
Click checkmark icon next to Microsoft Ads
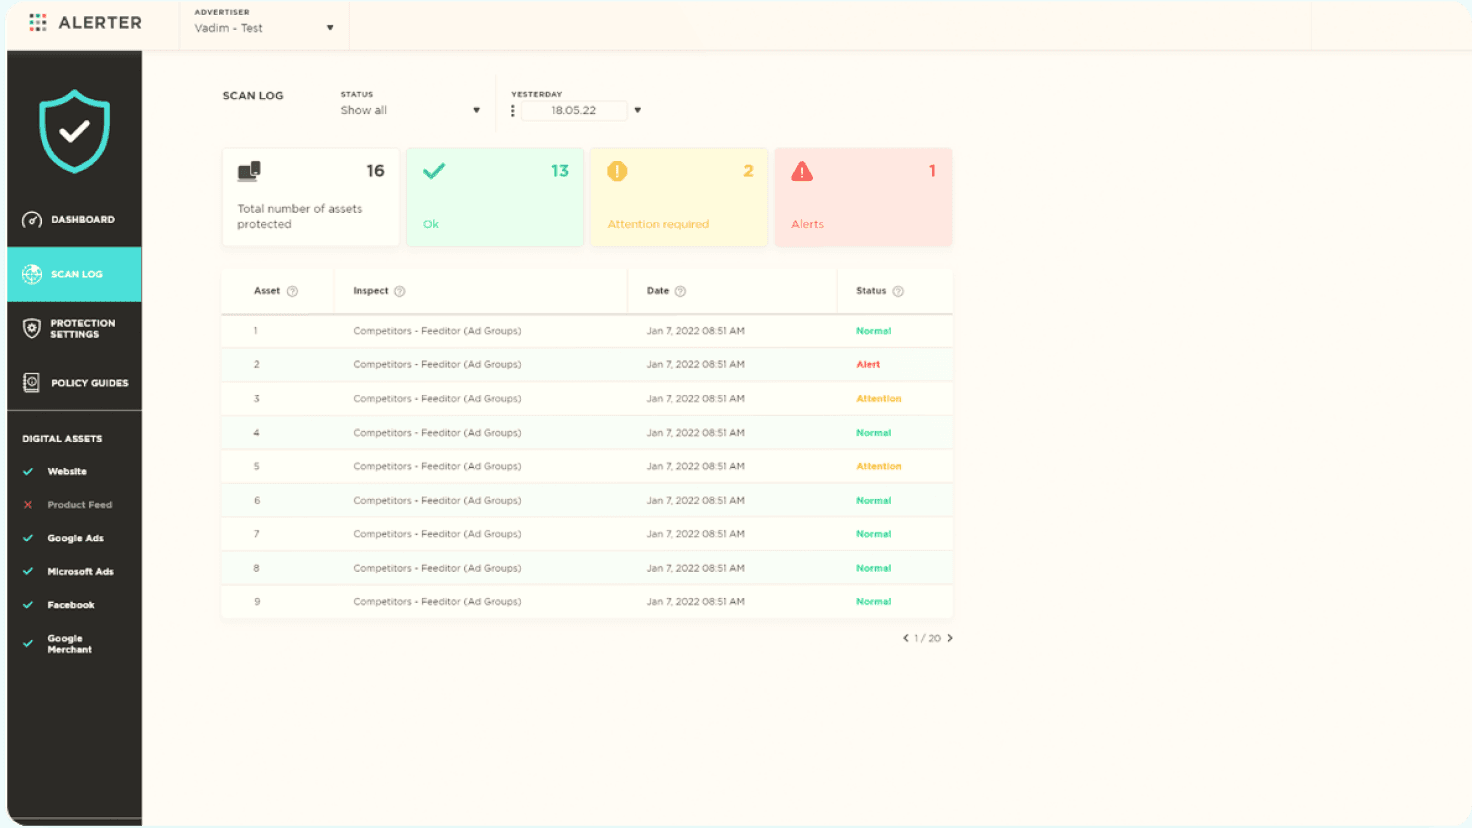pos(28,572)
